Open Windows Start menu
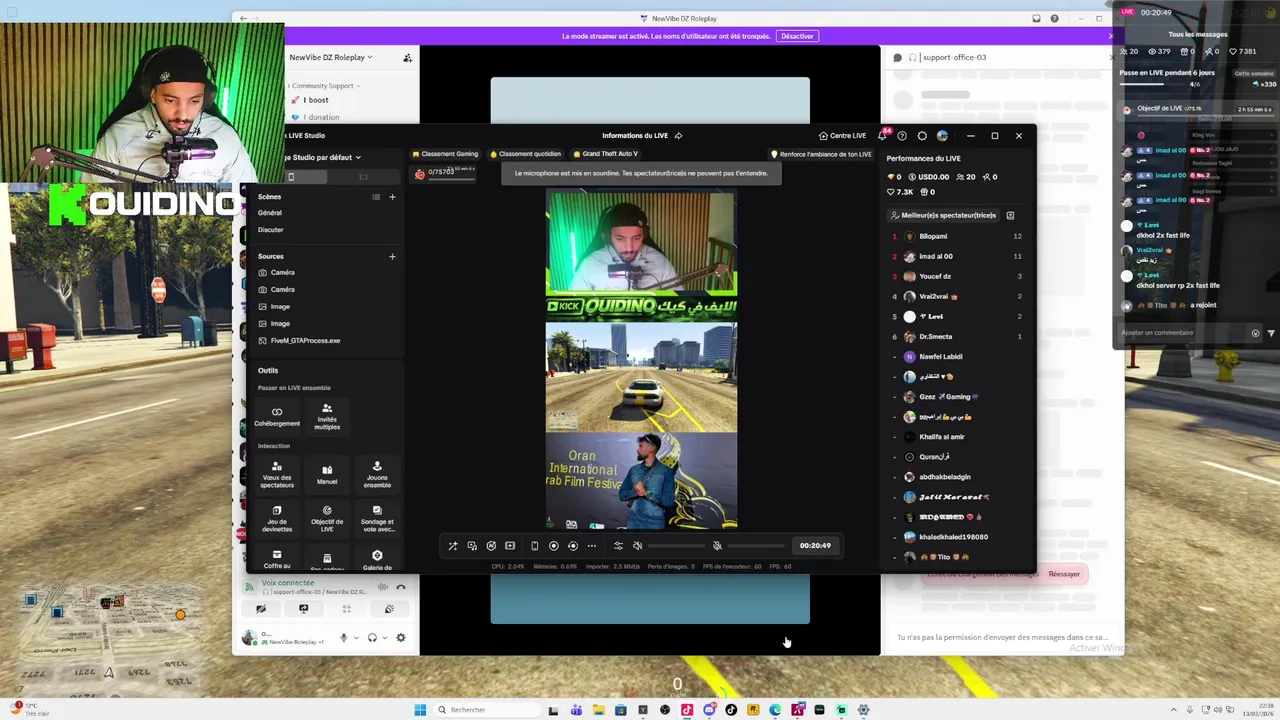The image size is (1280, 720). tap(420, 710)
